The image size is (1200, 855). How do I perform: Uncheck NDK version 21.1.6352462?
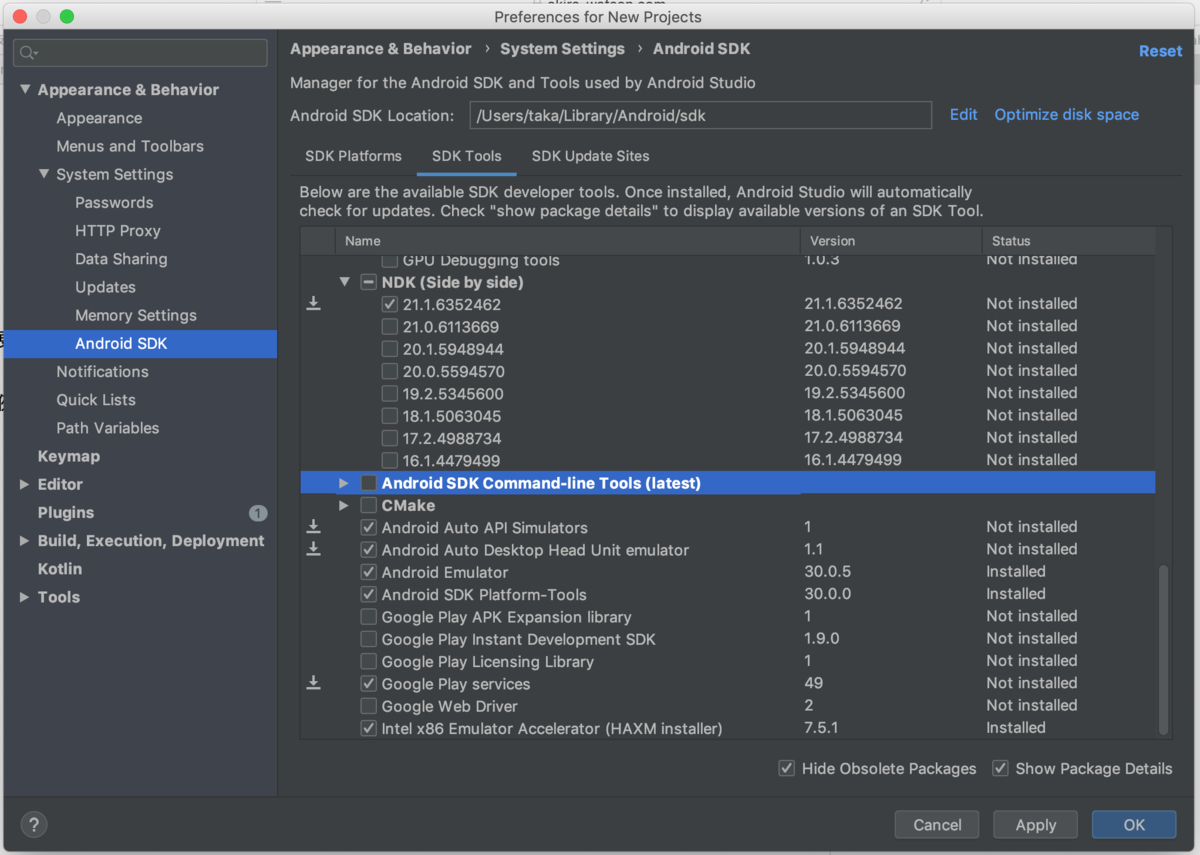(390, 304)
